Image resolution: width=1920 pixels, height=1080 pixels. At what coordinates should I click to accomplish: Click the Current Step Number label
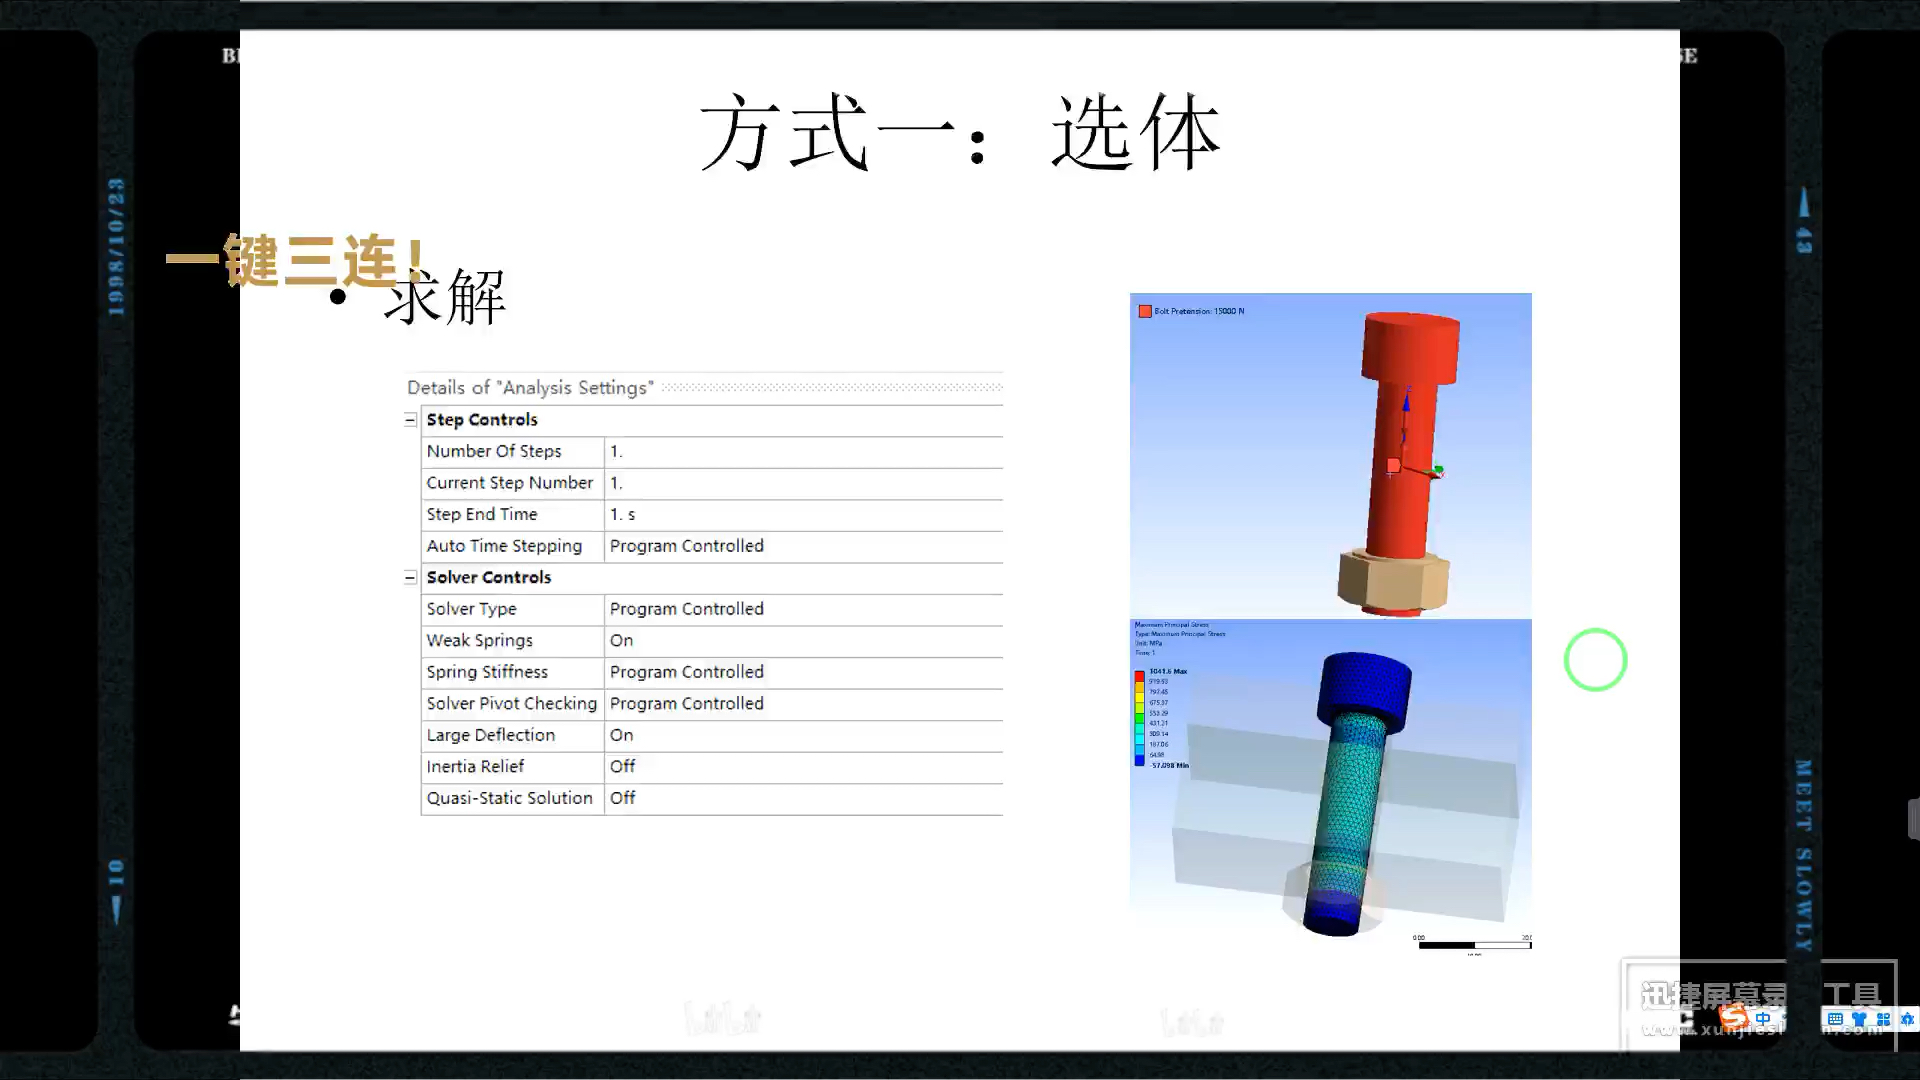510,483
